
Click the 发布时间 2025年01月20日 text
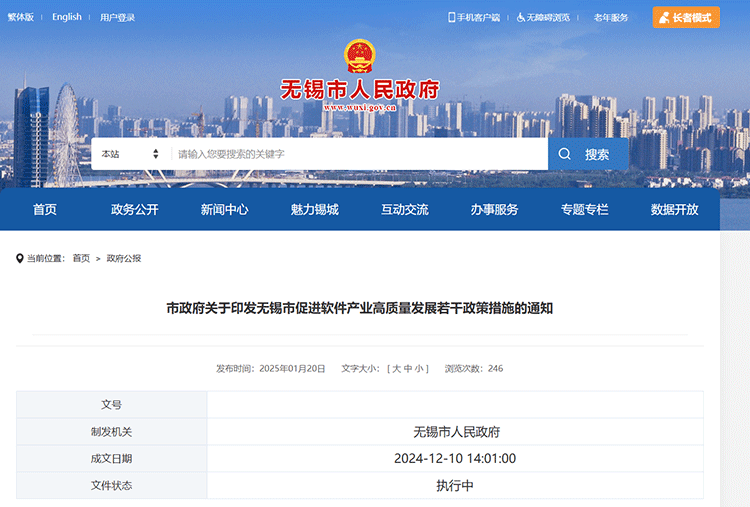coord(271,369)
